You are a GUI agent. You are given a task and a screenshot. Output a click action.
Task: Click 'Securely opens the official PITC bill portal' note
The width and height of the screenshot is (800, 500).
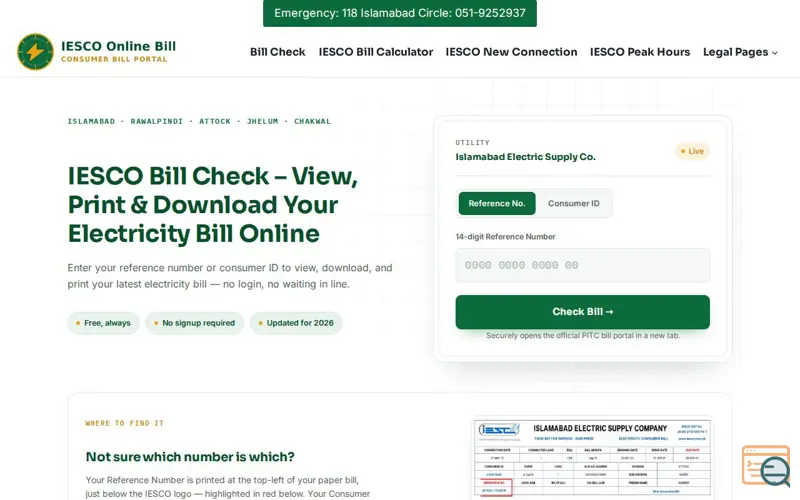click(x=583, y=336)
